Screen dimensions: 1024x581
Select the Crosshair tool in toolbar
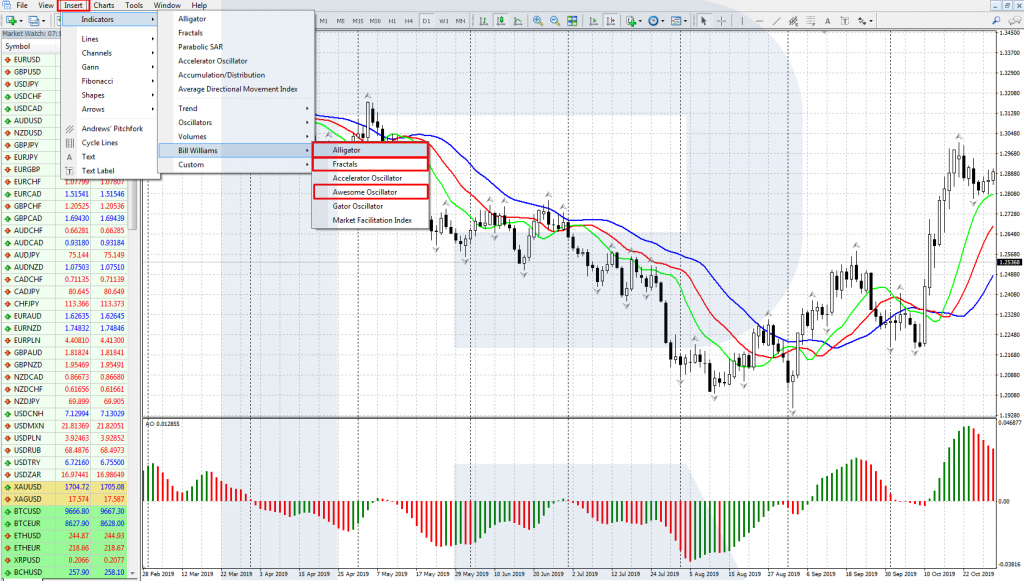point(722,20)
